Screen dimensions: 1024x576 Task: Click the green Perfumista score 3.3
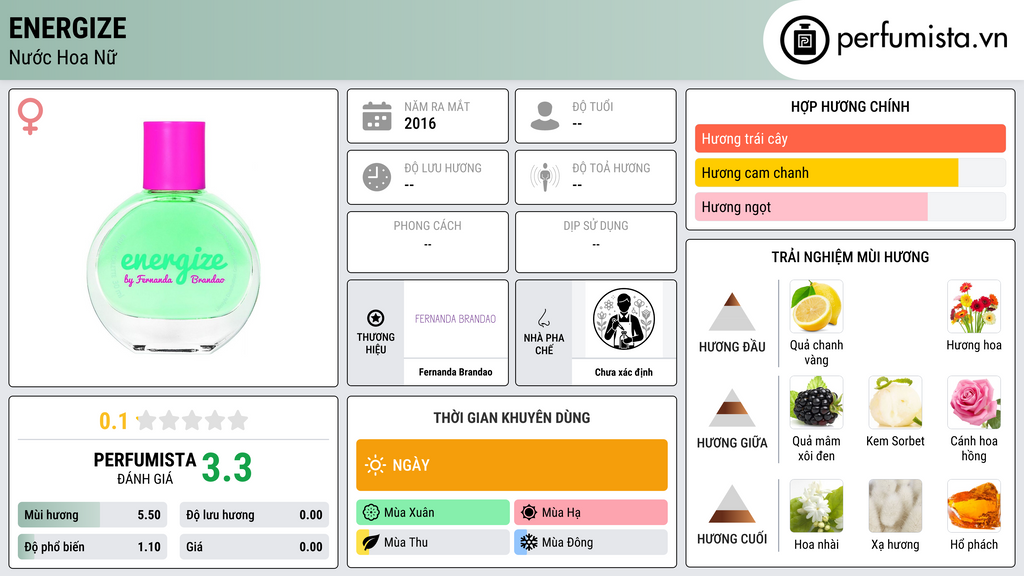227,468
